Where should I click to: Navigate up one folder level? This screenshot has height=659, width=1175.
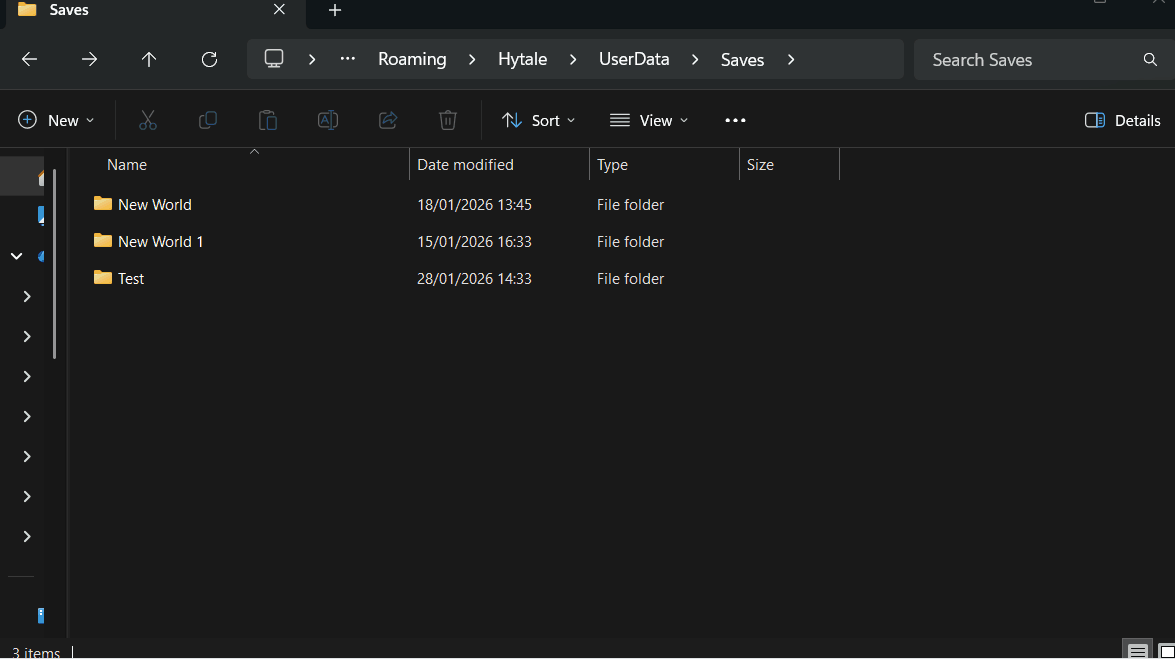pos(149,59)
